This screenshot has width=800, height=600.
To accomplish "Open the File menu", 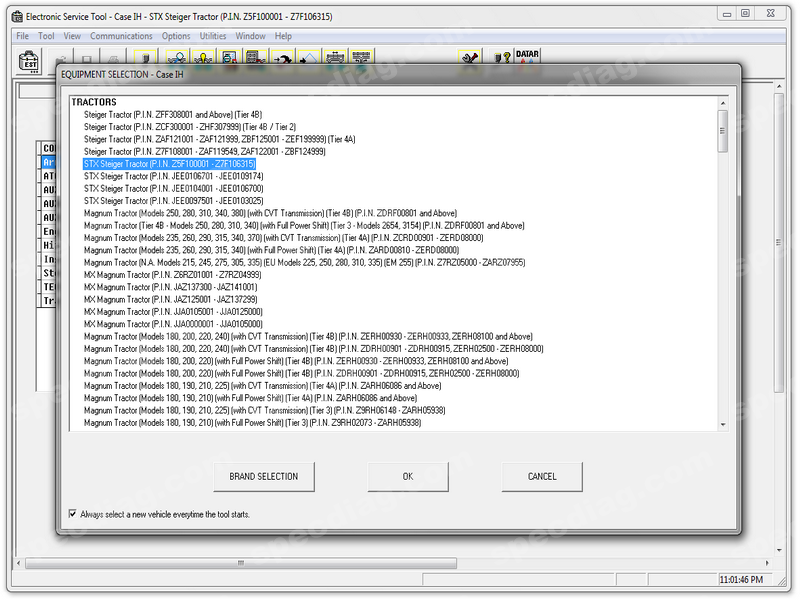I will pos(22,36).
